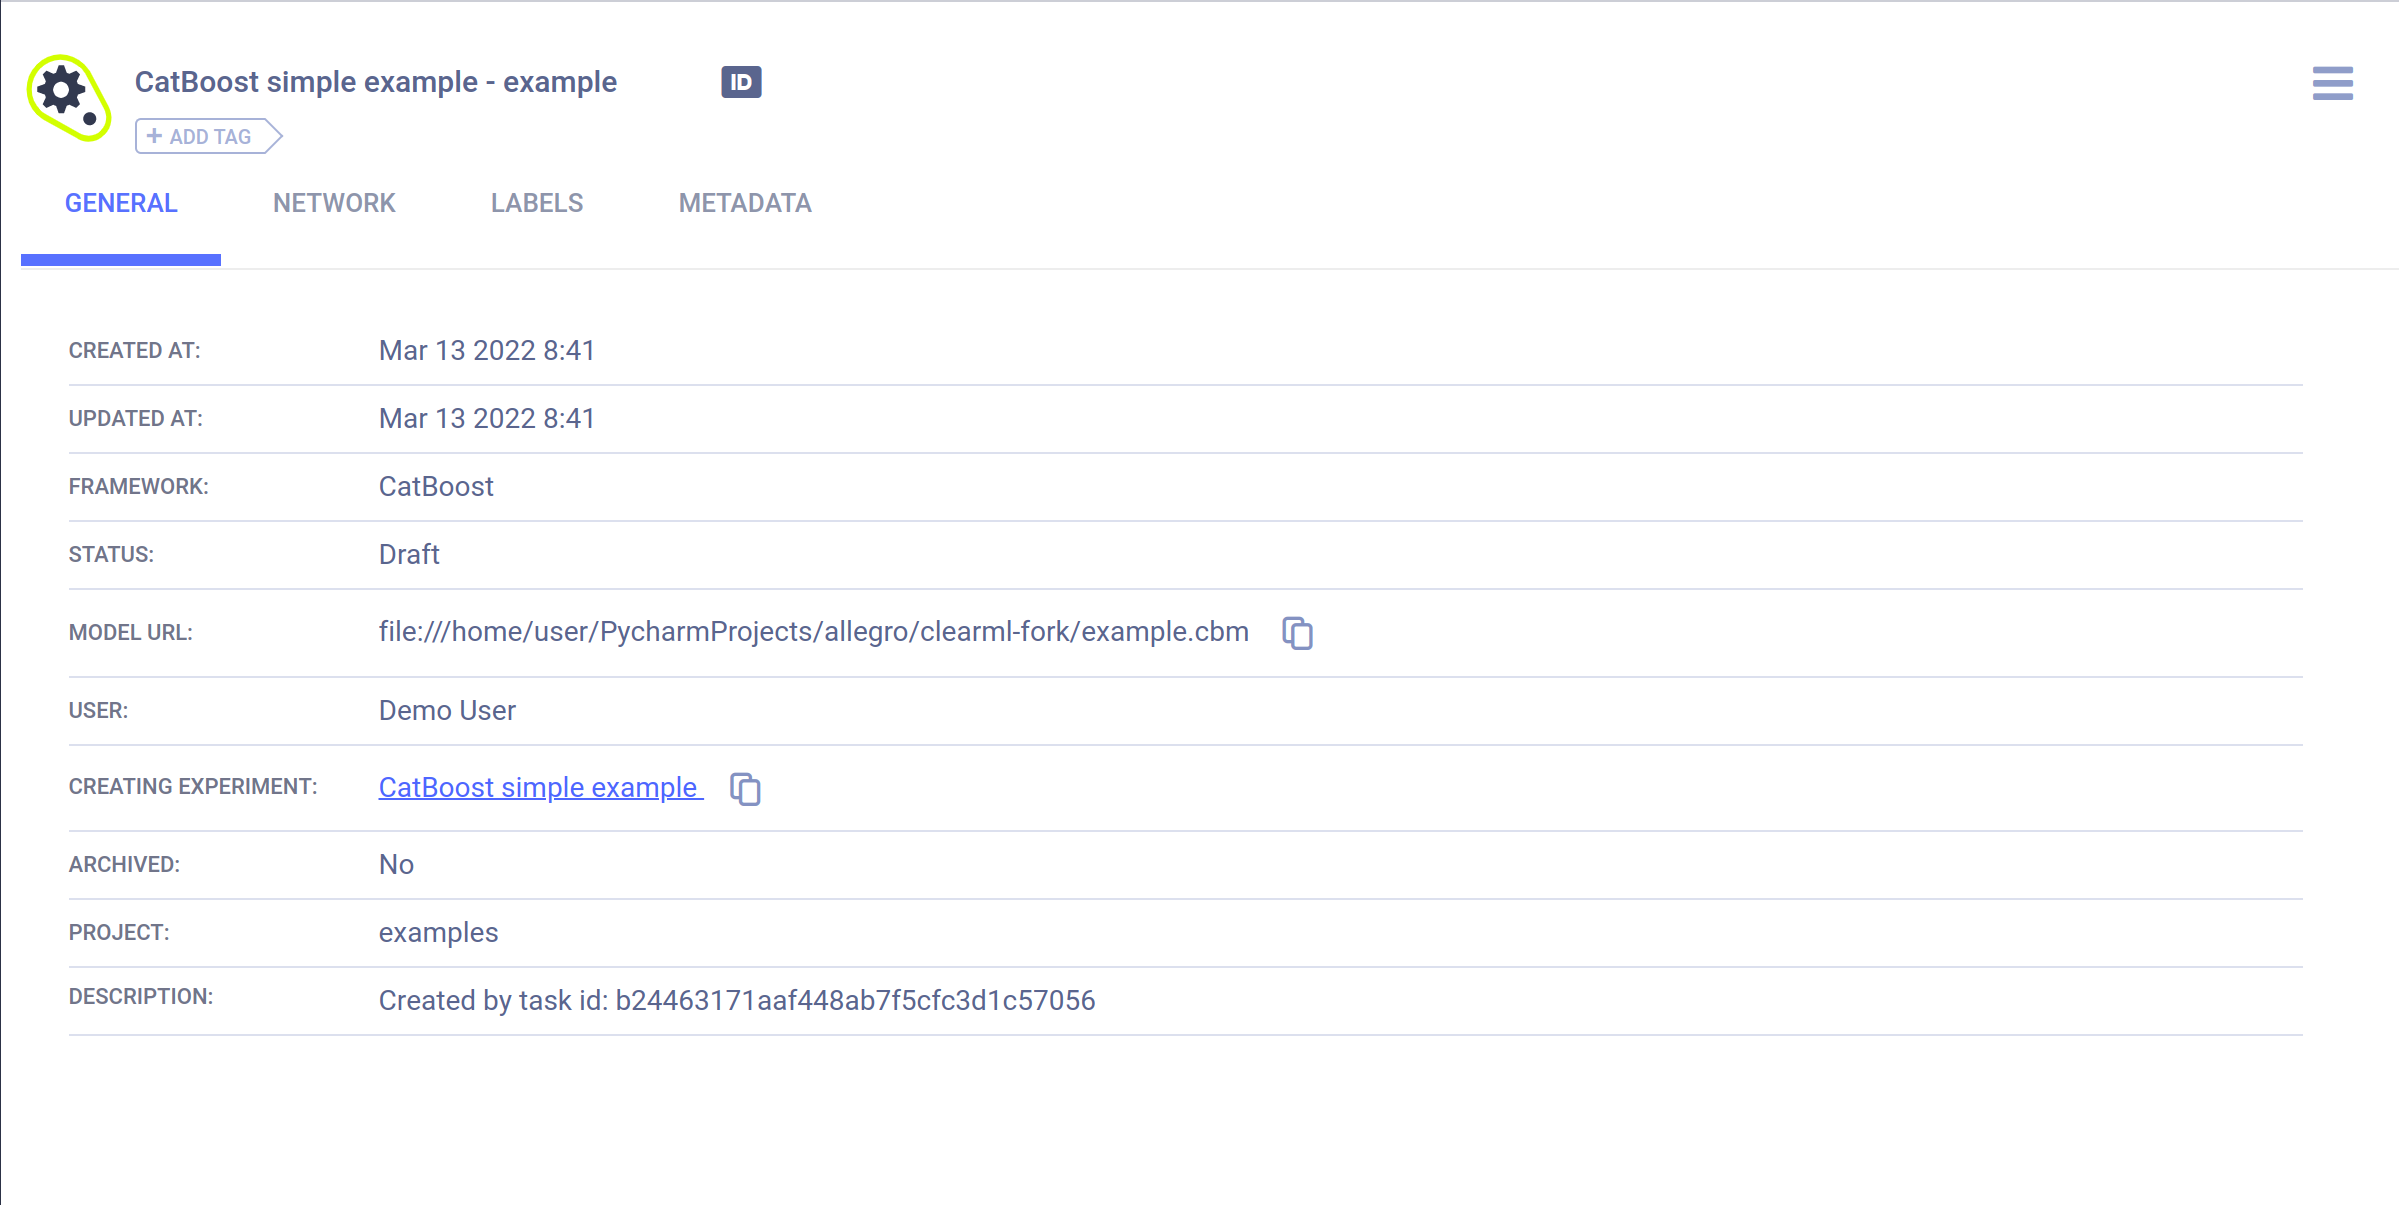Click the plus icon in ADD TAG
The height and width of the screenshot is (1205, 2399).
[x=154, y=136]
